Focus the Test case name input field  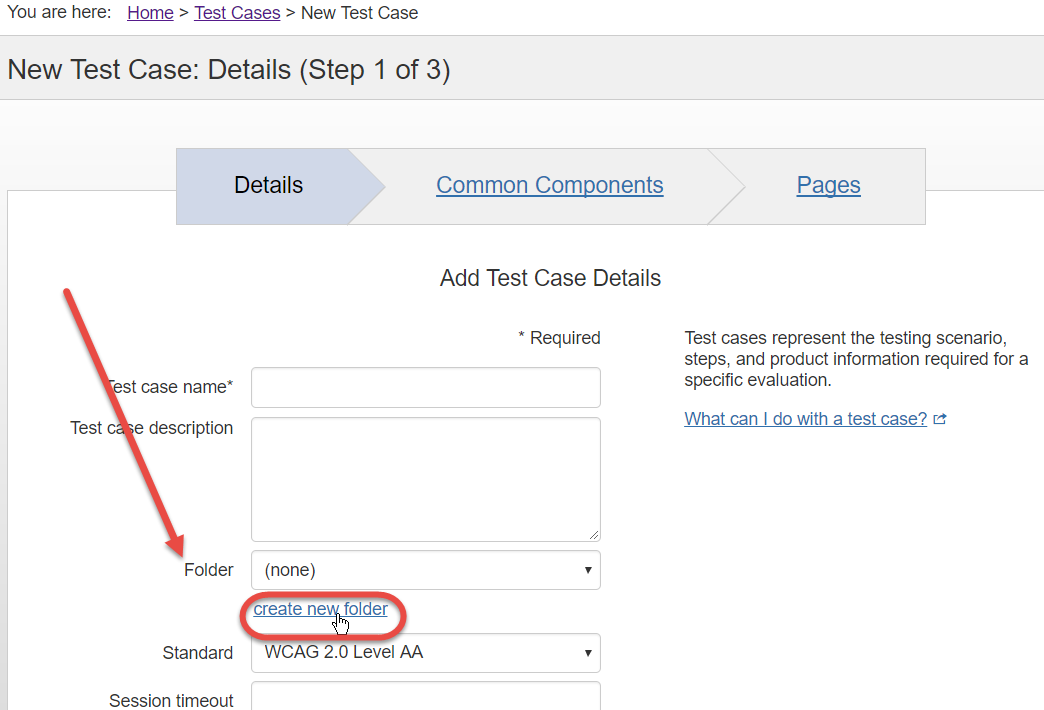(x=425, y=387)
